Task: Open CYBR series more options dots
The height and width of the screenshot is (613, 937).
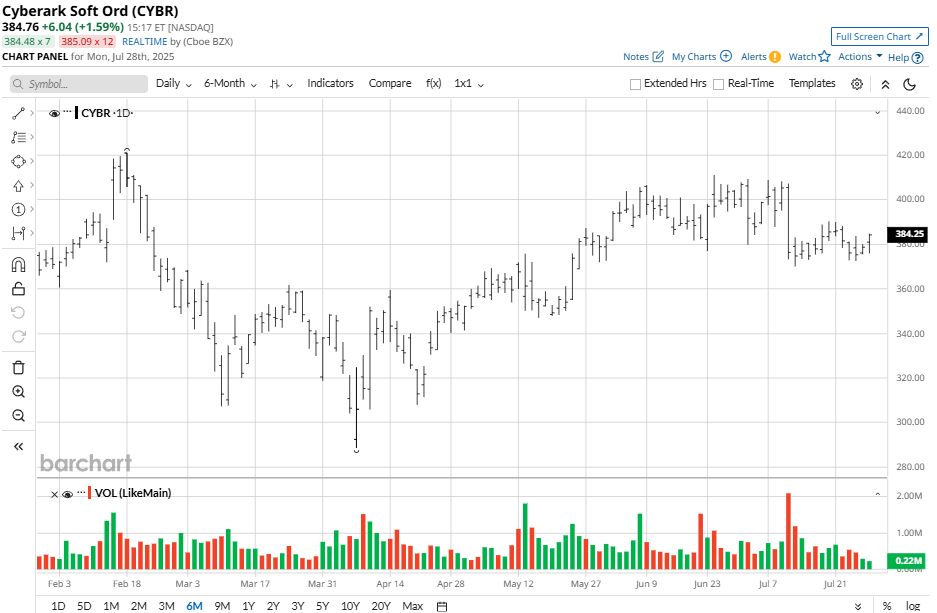Action: point(68,111)
